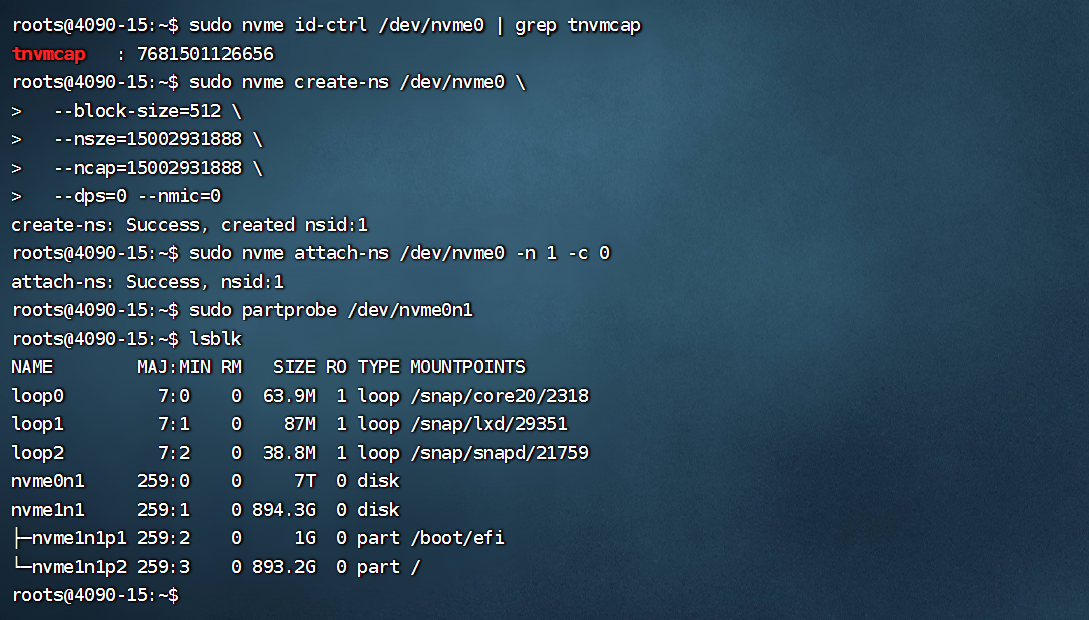Click the '/snap/core20/2318' mountpoint

click(499, 396)
